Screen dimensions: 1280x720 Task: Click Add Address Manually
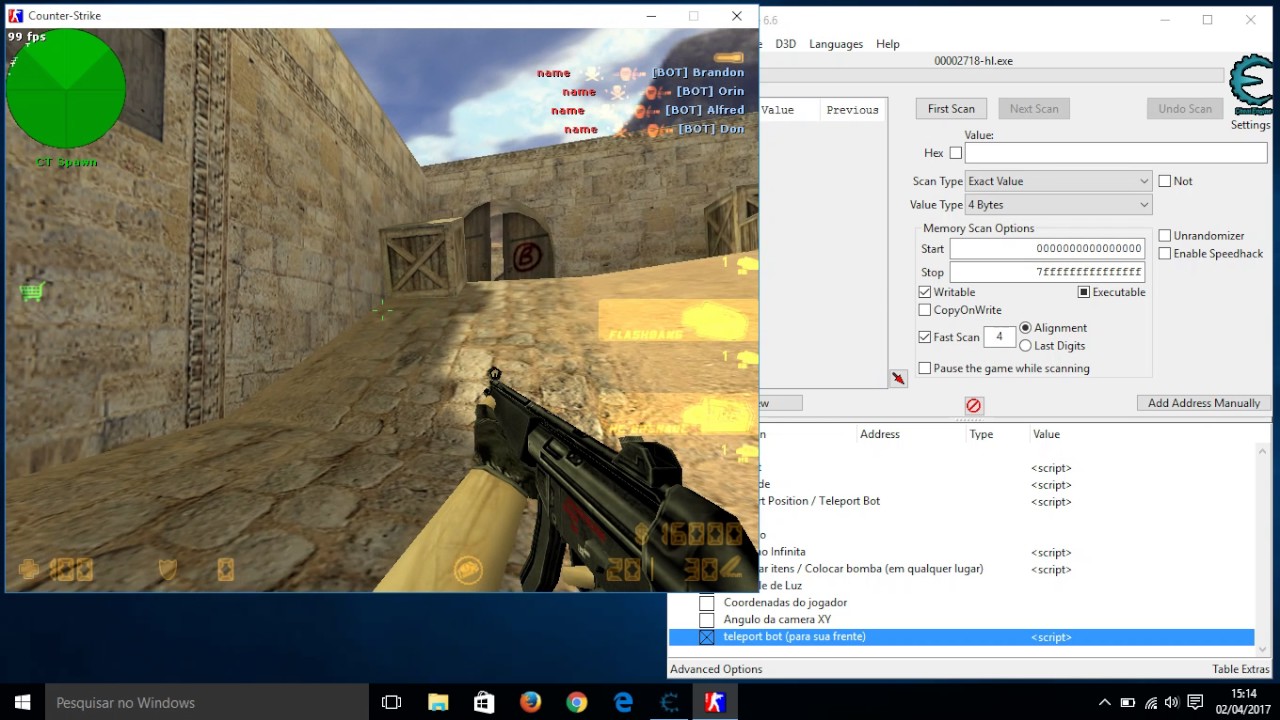tap(1204, 403)
